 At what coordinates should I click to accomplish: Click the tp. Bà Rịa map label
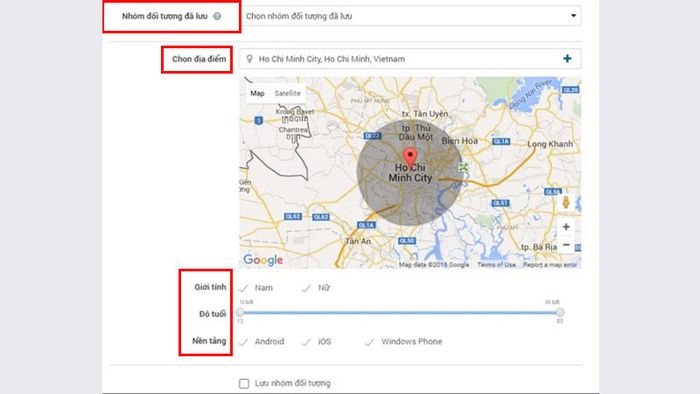(539, 247)
